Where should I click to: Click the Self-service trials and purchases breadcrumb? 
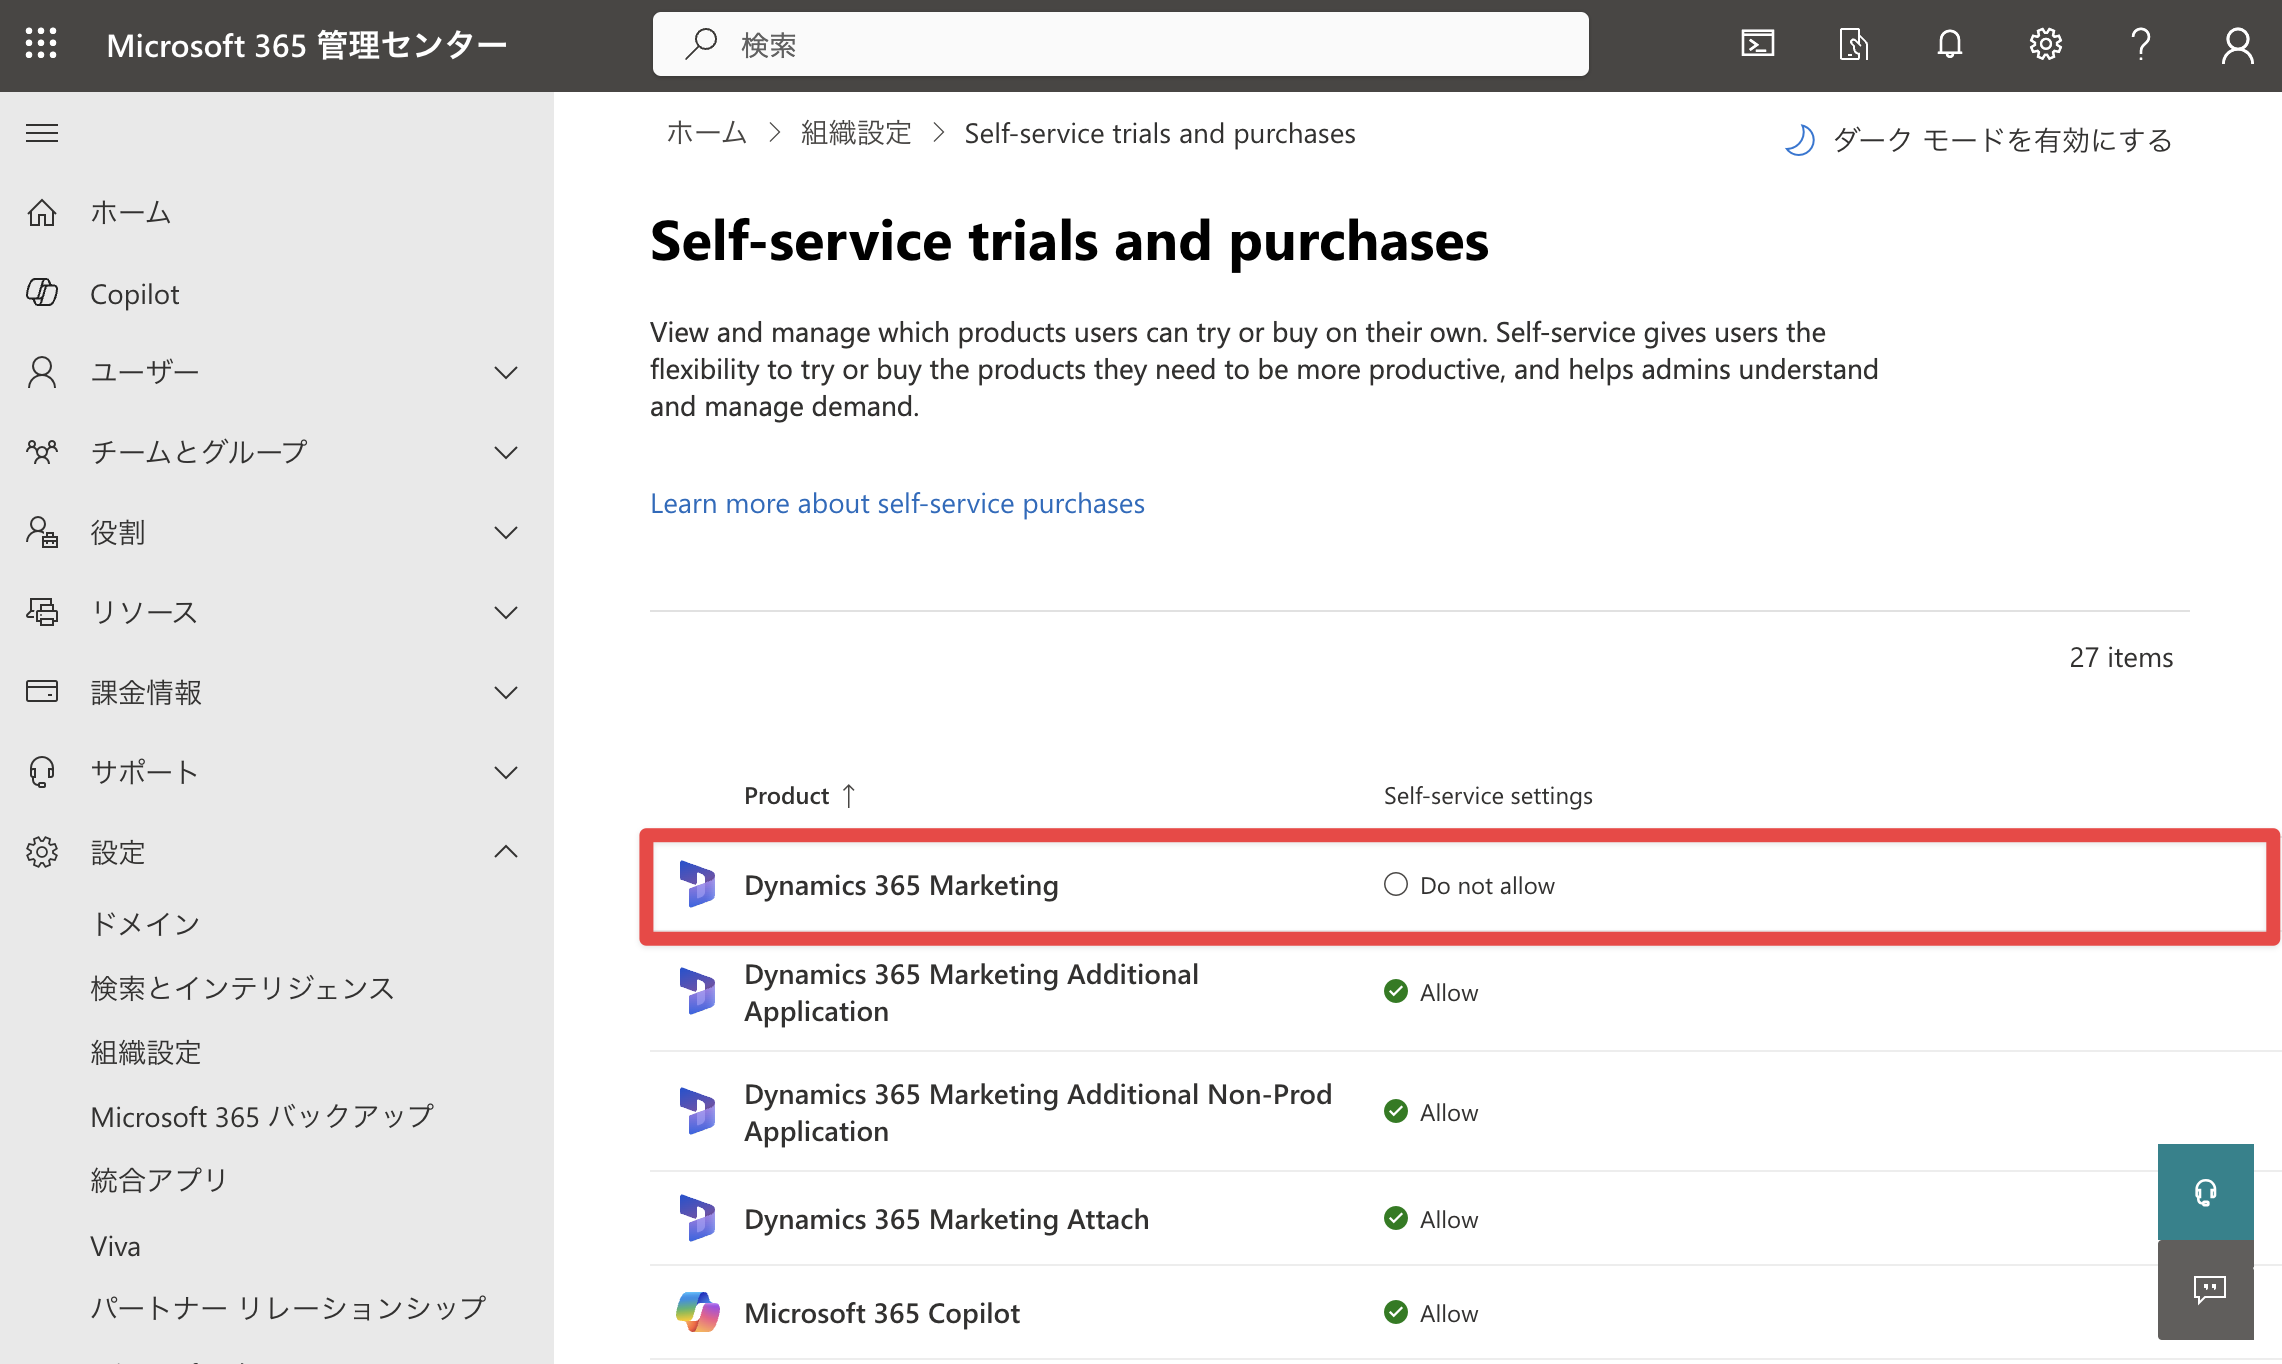[1159, 133]
